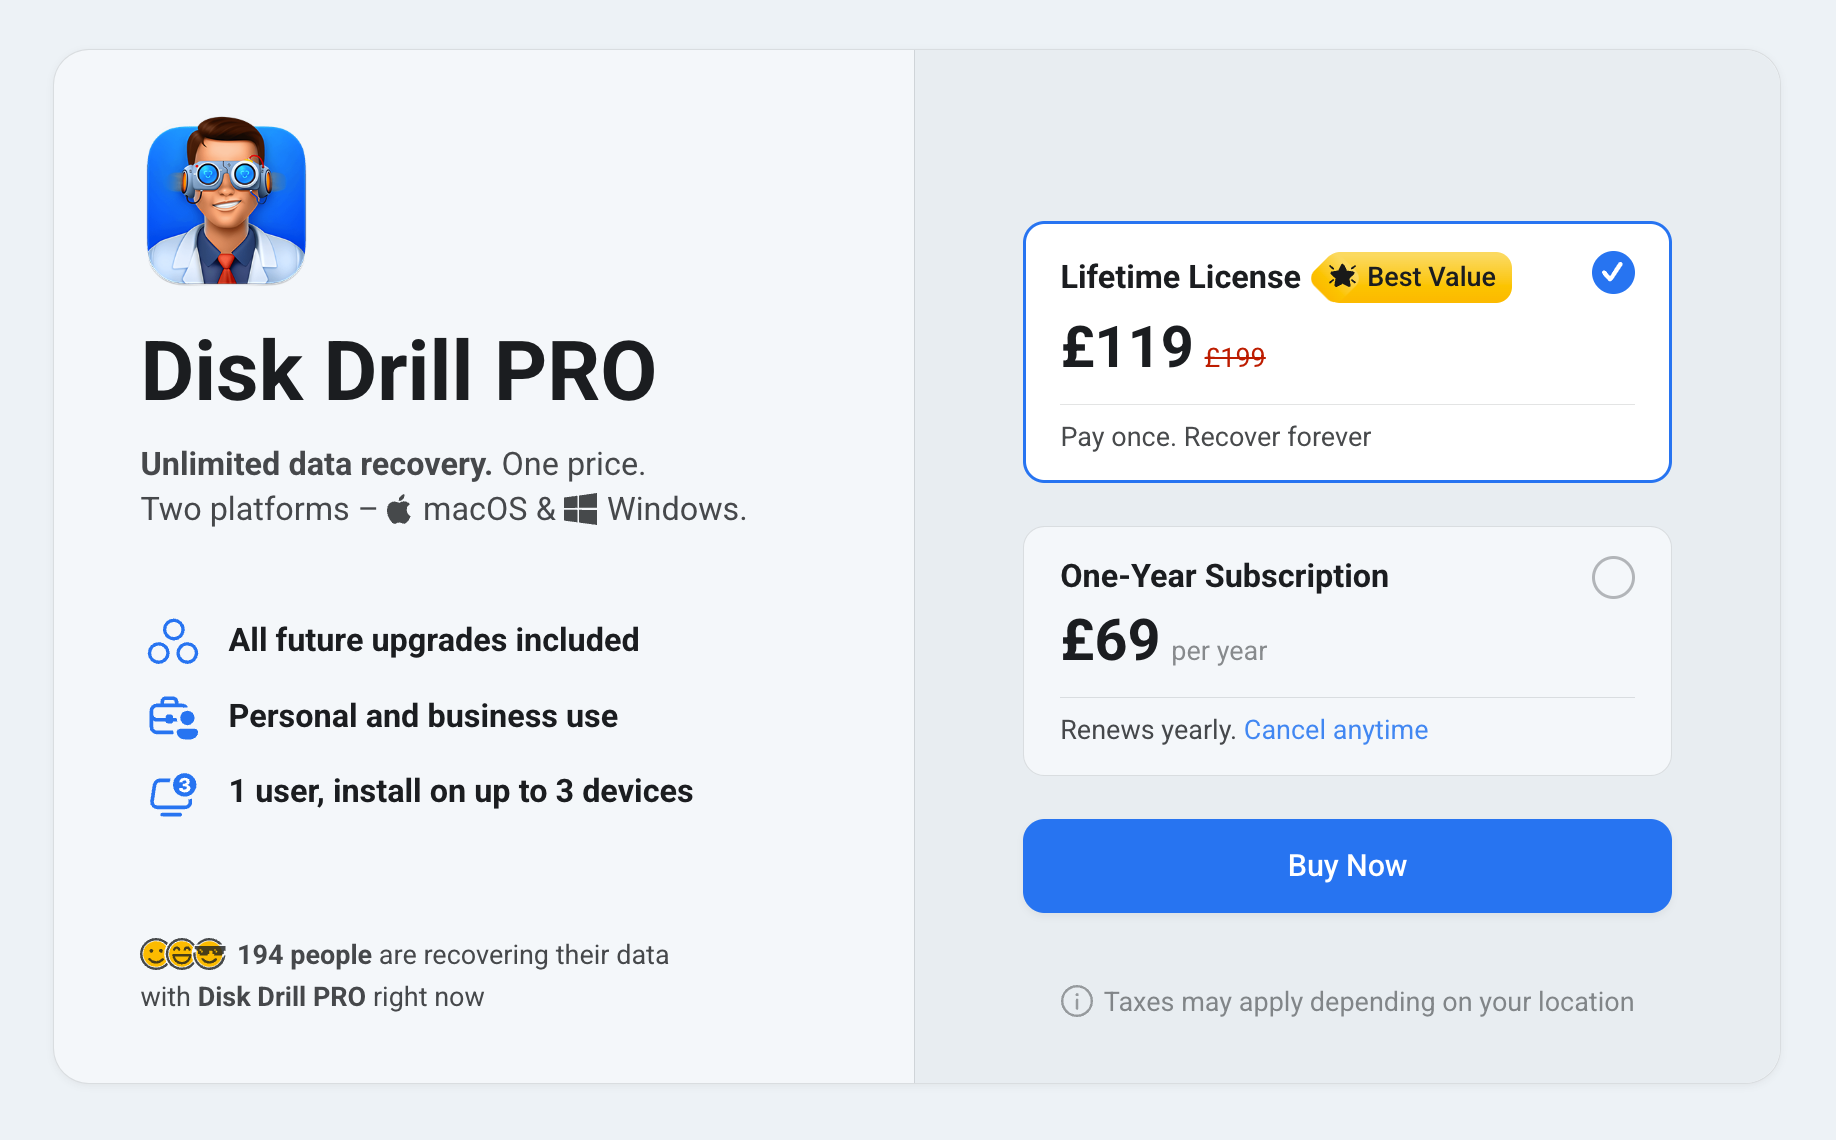Select the Lifetime License radio button
Image resolution: width=1836 pixels, height=1140 pixels.
tap(1613, 273)
